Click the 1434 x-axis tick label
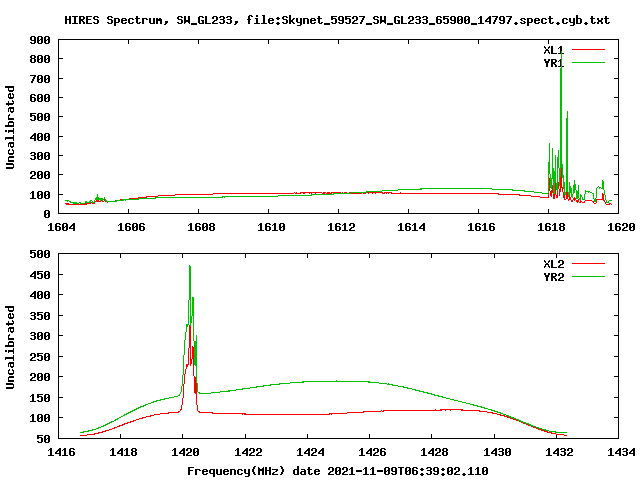This screenshot has width=640, height=480. click(x=621, y=452)
